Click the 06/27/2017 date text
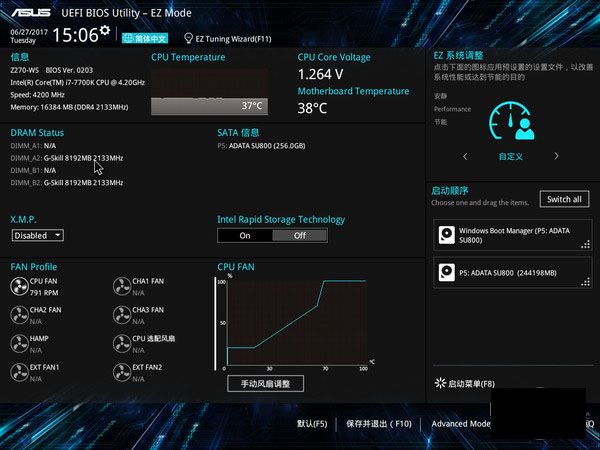The image size is (600, 450). (x=29, y=32)
